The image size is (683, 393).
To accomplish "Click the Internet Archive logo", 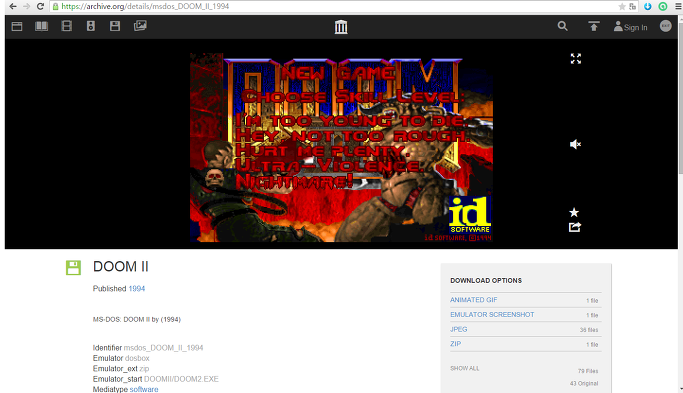I will (x=341, y=27).
